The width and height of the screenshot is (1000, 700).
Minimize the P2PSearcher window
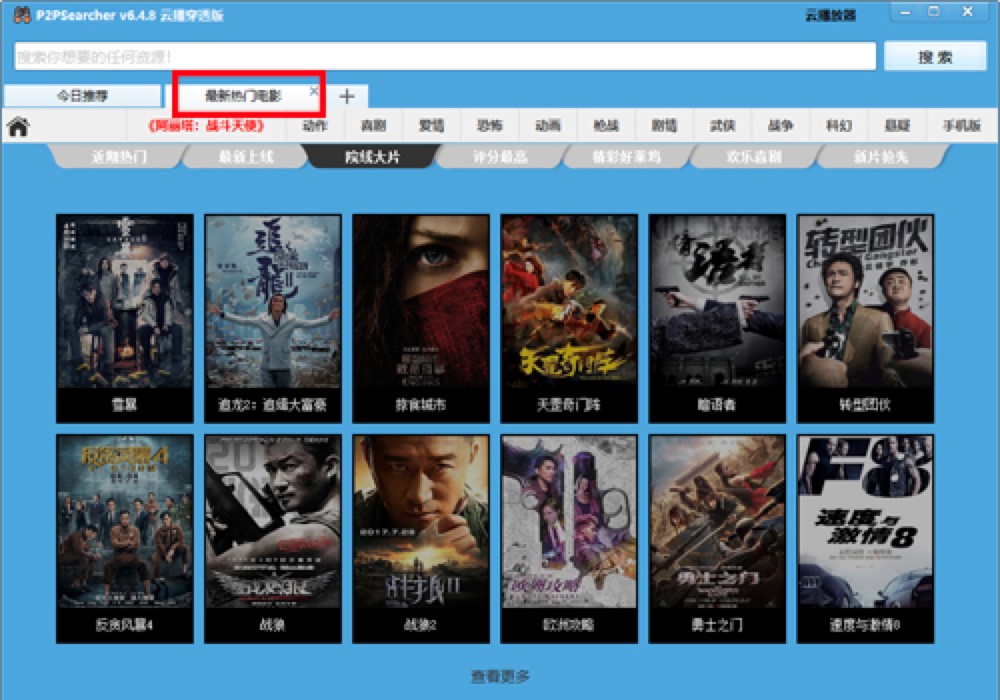905,11
